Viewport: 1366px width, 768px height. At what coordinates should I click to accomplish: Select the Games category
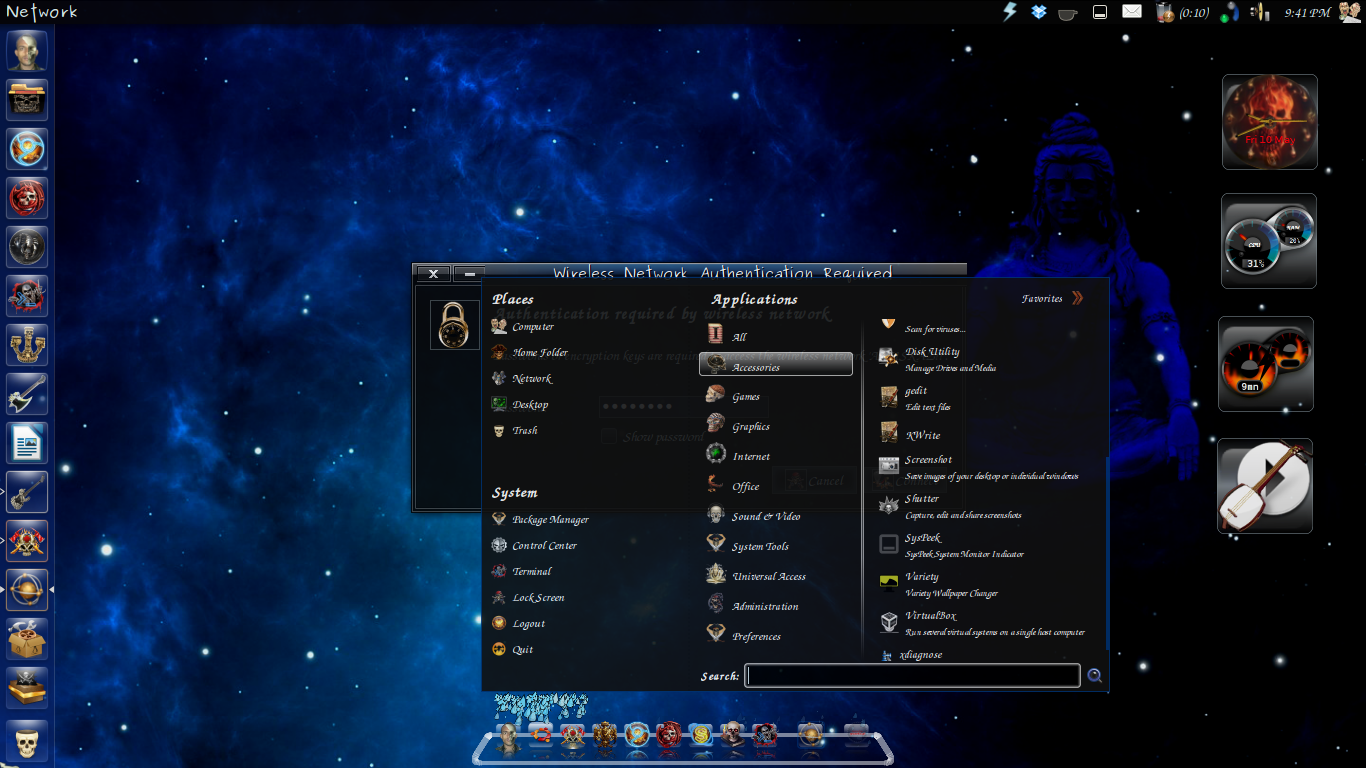pyautogui.click(x=776, y=395)
